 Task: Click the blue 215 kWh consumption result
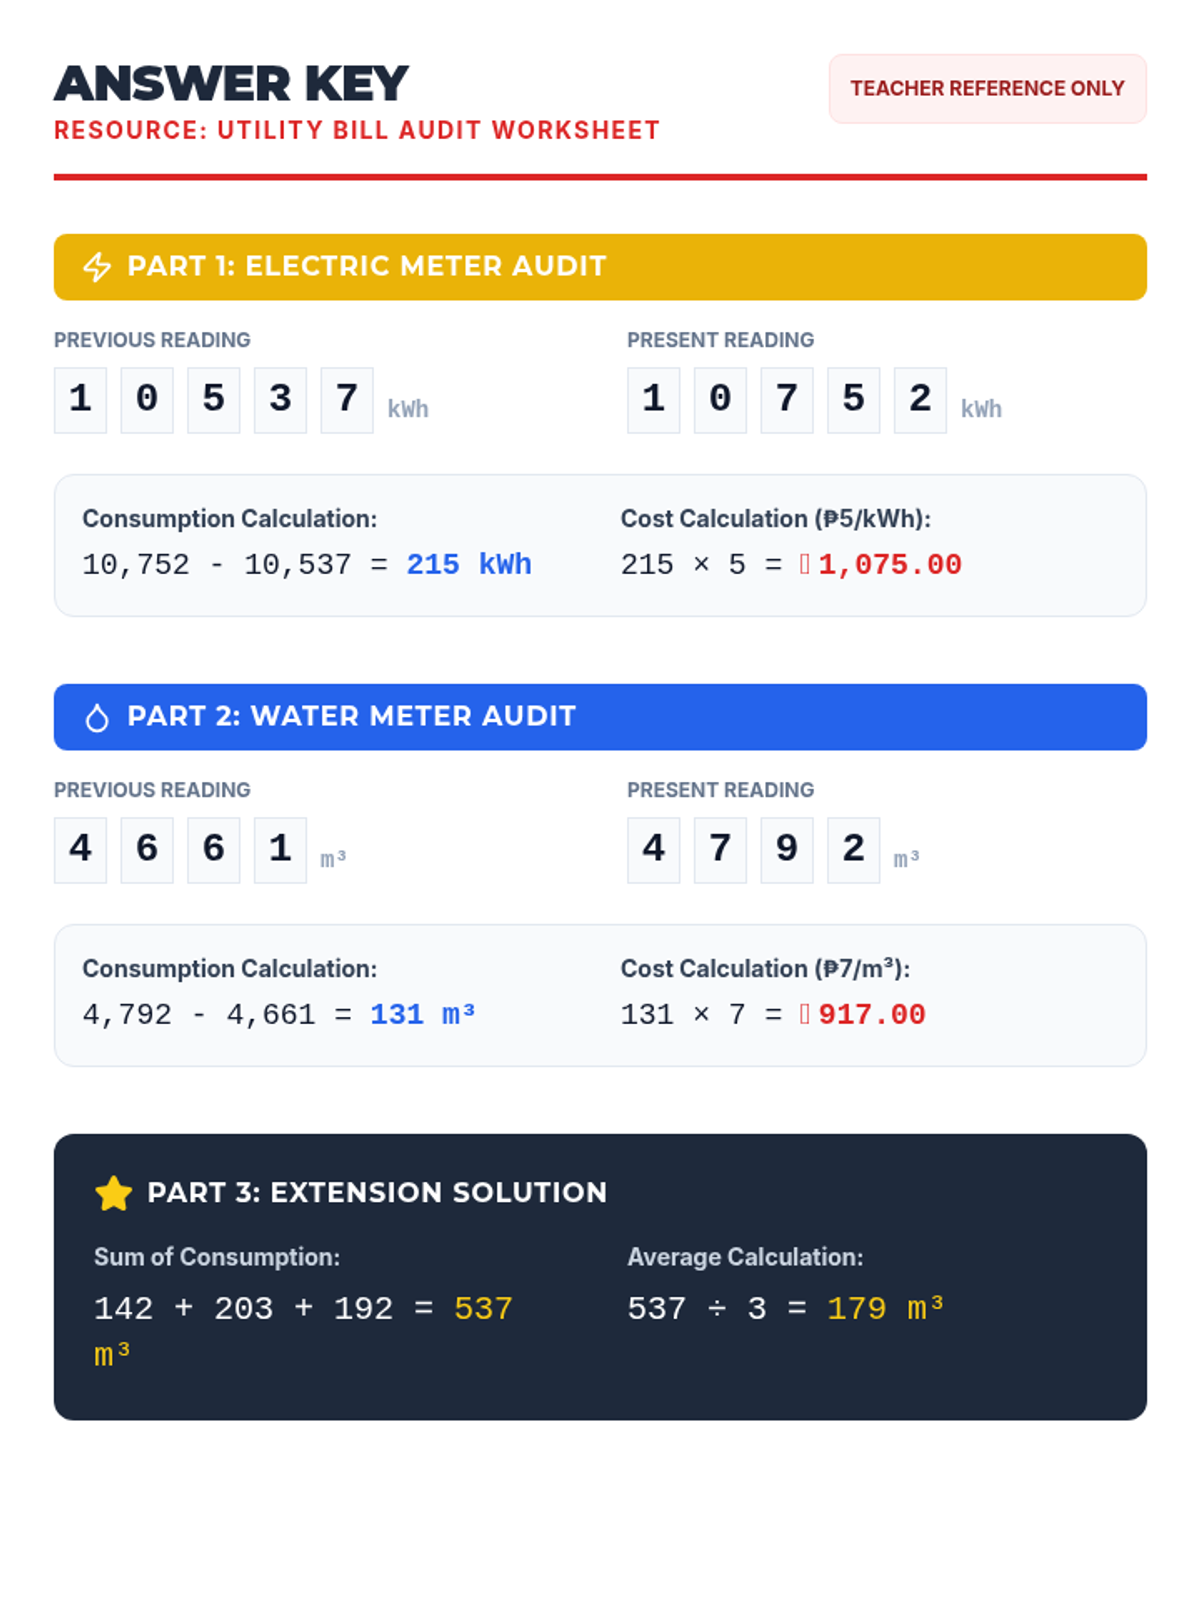pyautogui.click(x=468, y=565)
